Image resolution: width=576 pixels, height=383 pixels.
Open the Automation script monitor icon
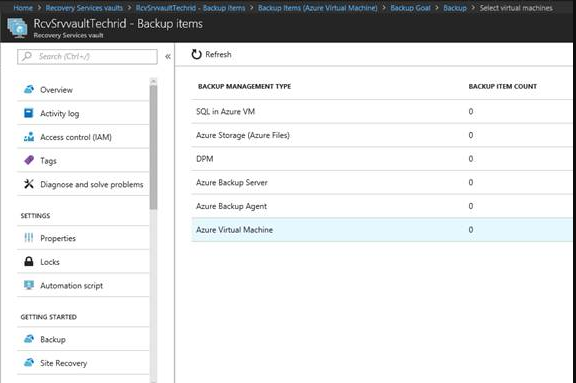[x=29, y=285]
